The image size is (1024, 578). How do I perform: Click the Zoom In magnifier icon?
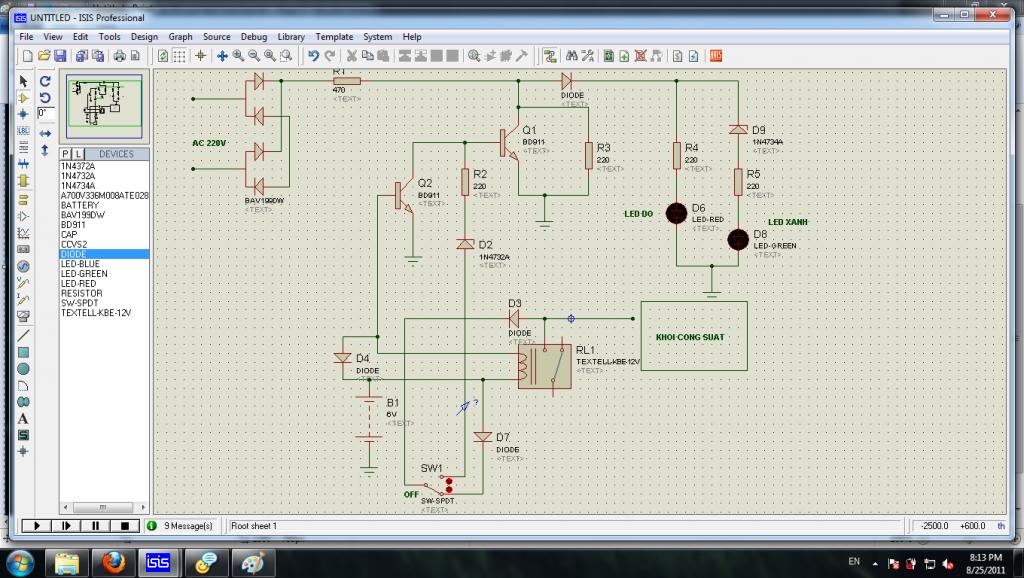pyautogui.click(x=239, y=56)
